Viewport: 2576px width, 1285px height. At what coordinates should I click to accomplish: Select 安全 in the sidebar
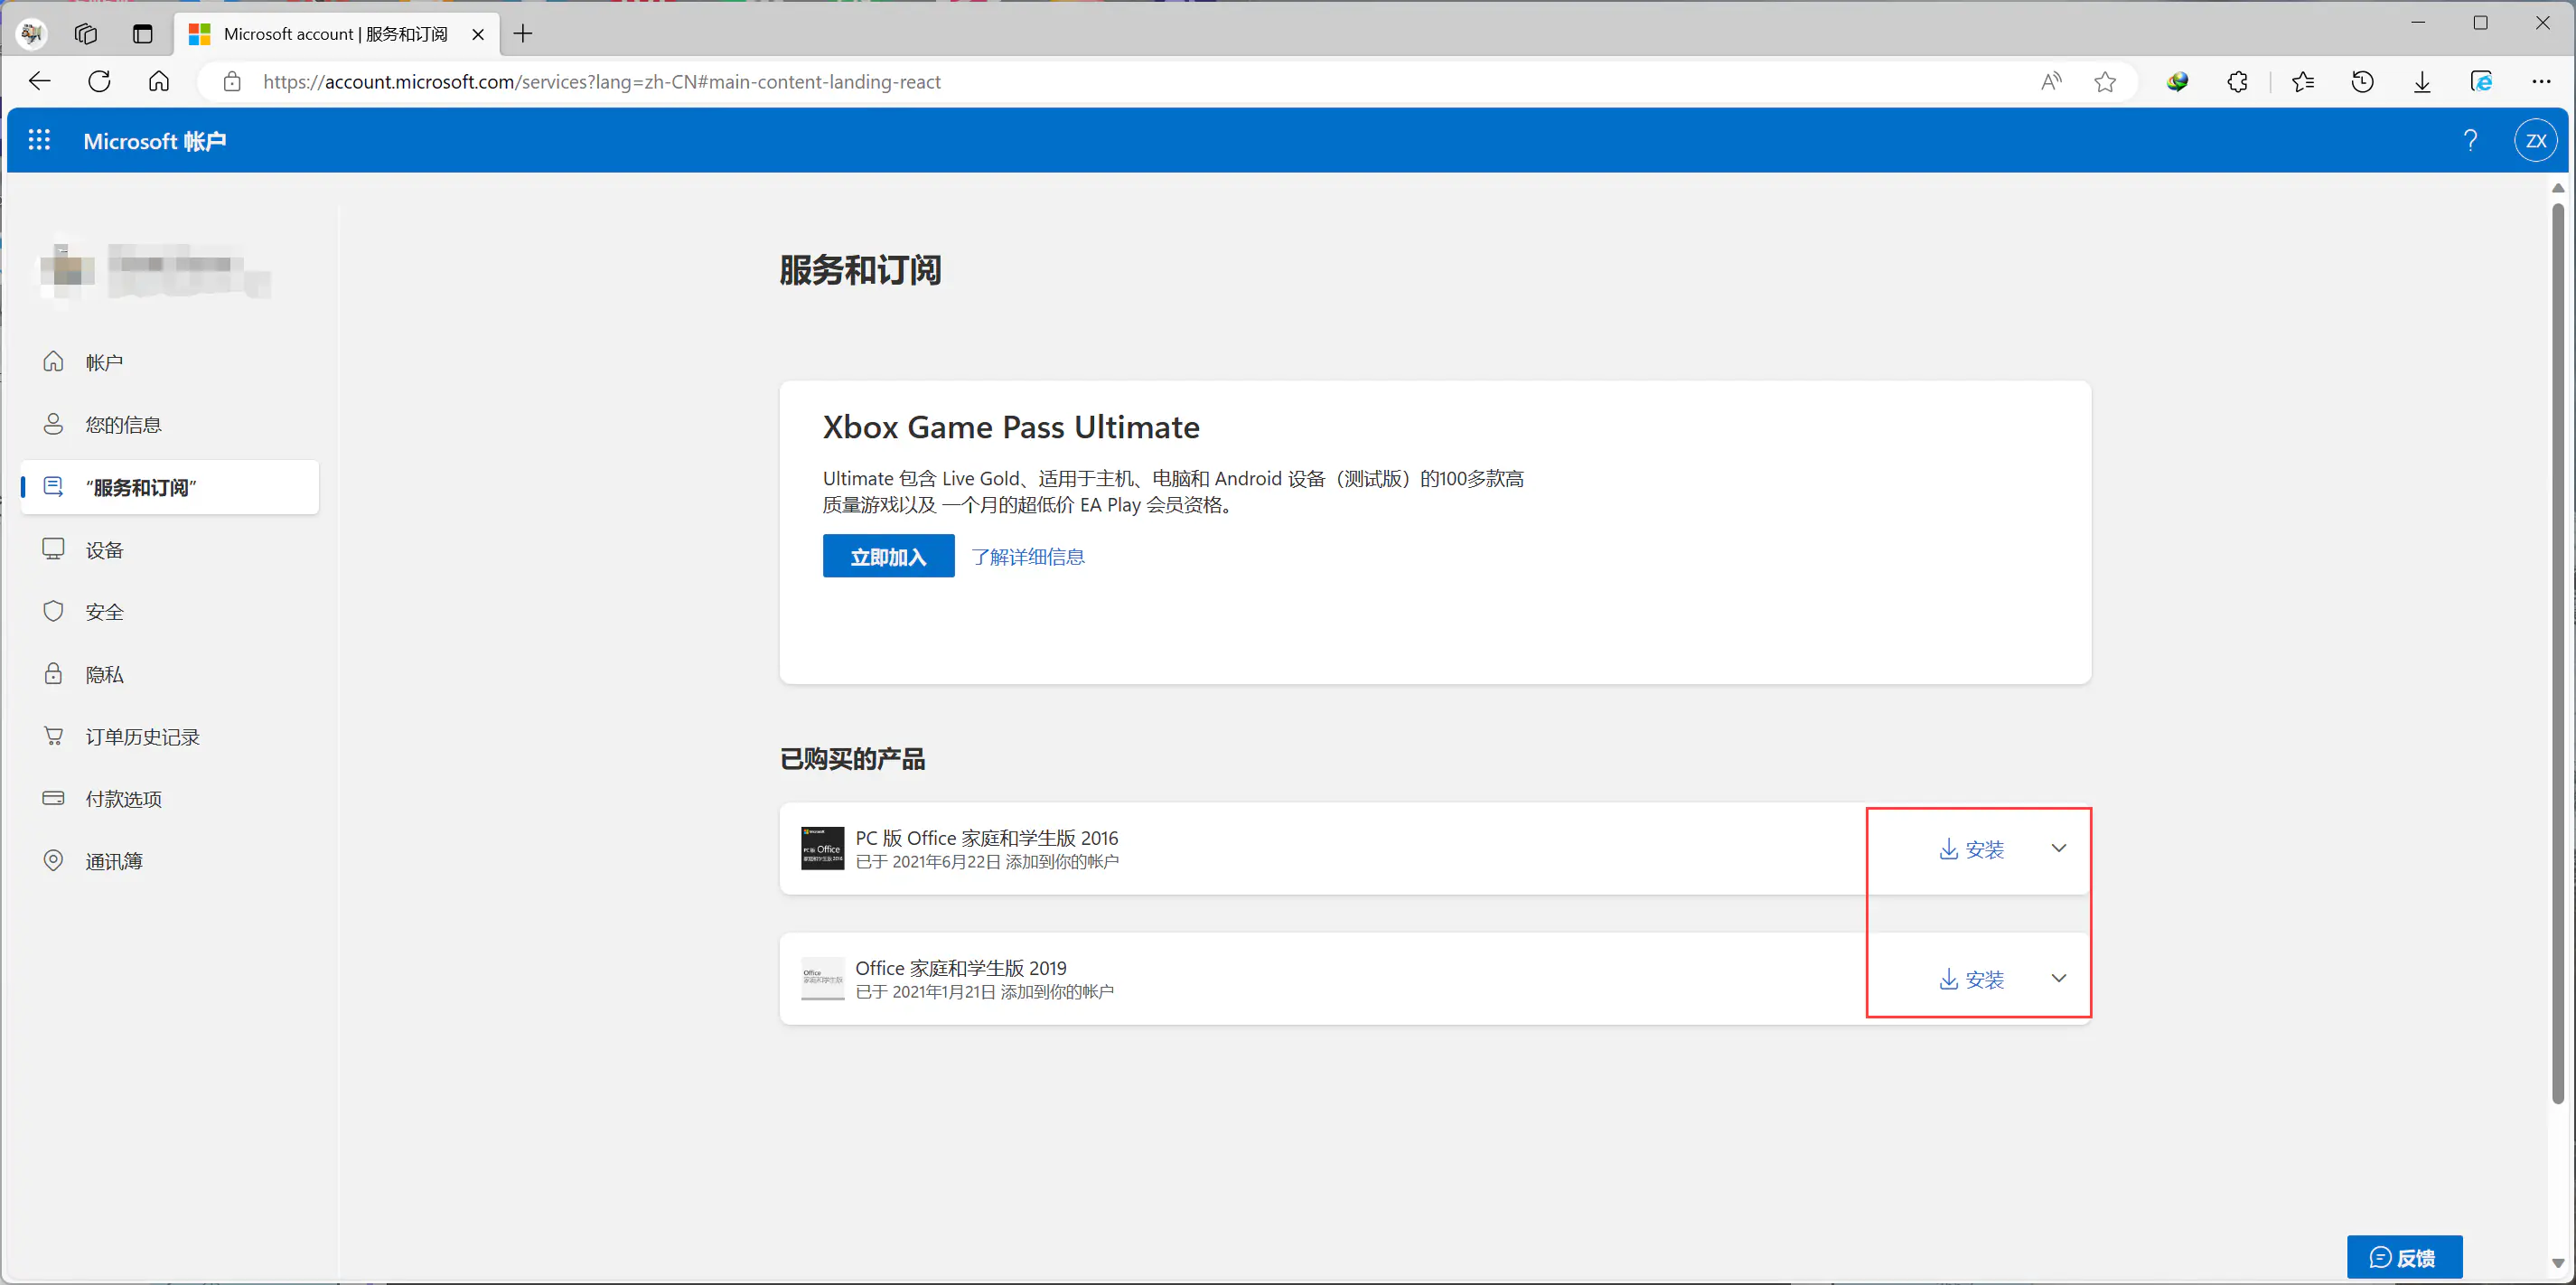point(104,612)
